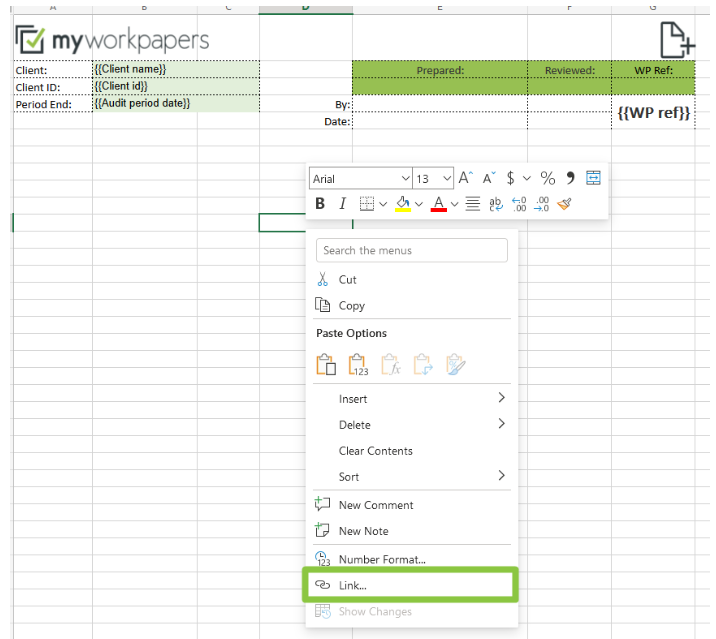Click the format painter brush icon

565,204
